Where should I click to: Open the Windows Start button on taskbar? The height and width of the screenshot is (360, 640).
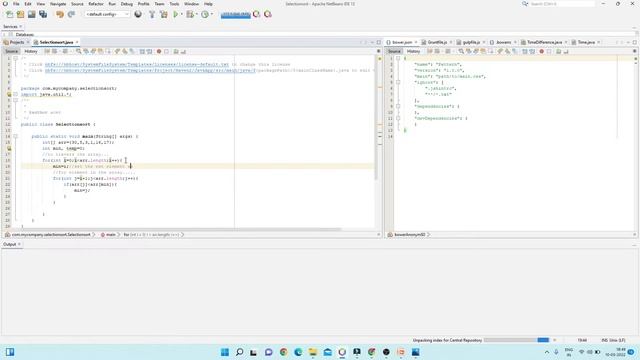pos(224,352)
